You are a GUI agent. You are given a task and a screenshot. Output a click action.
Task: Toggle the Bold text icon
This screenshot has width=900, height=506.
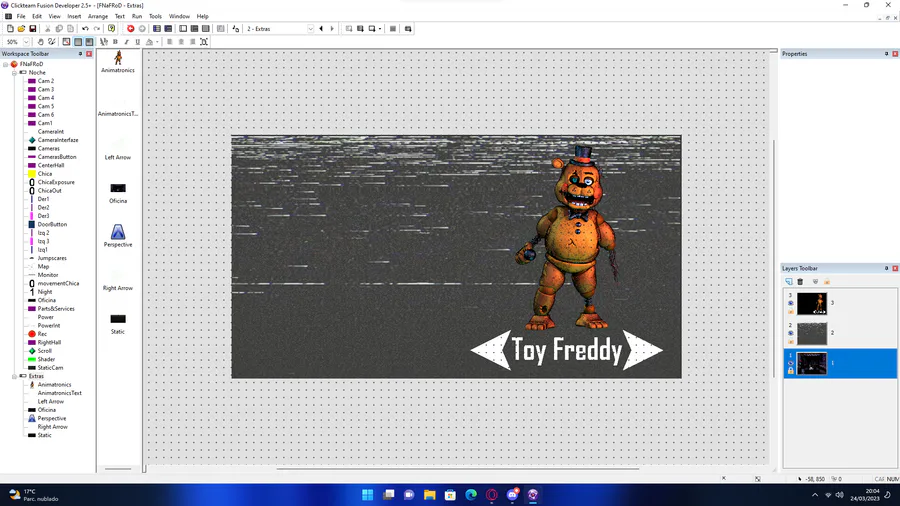pyautogui.click(x=115, y=42)
